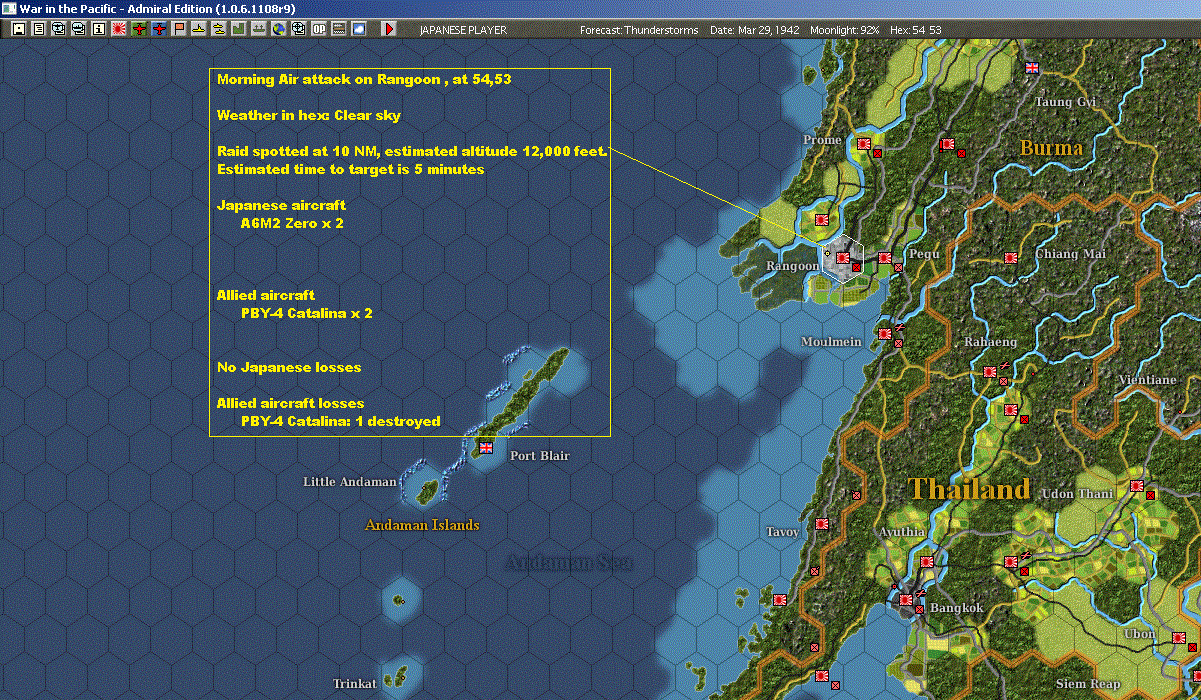The image size is (1201, 700).
Task: Select the red plane on blue background icon
Action: 159,29
